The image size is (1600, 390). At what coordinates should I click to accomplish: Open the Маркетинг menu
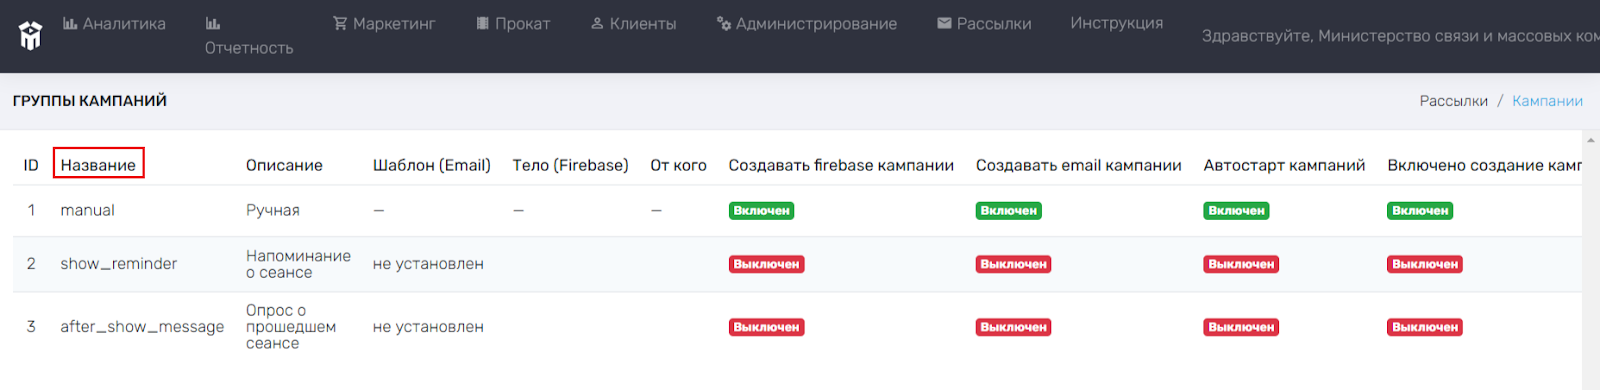(x=384, y=23)
